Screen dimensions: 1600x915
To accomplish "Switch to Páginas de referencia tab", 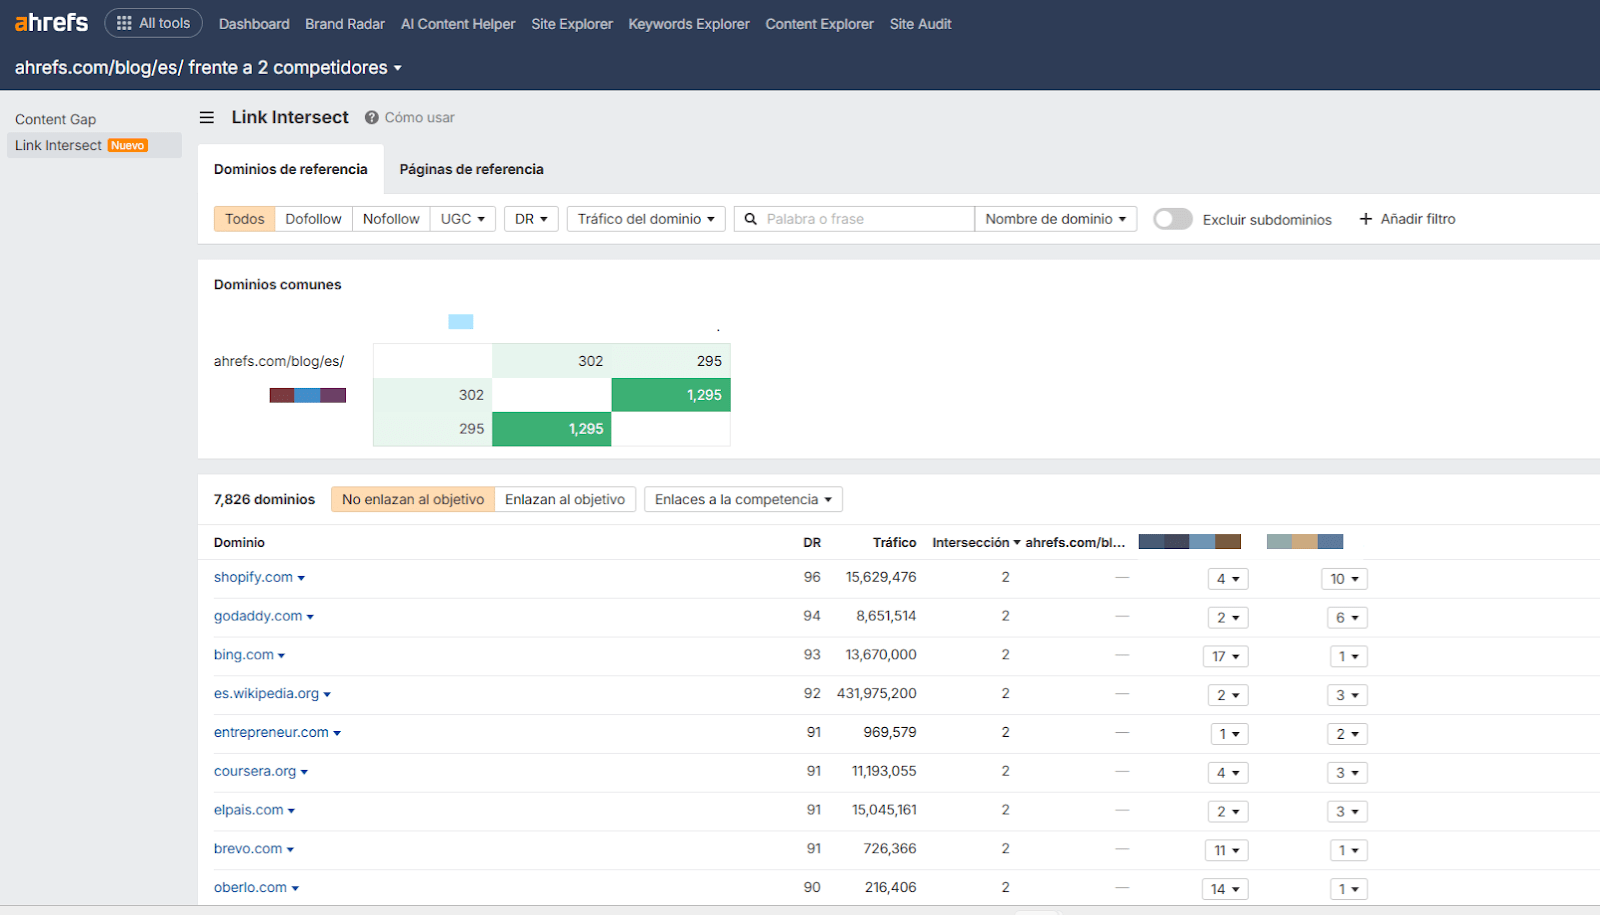I will click(x=471, y=169).
